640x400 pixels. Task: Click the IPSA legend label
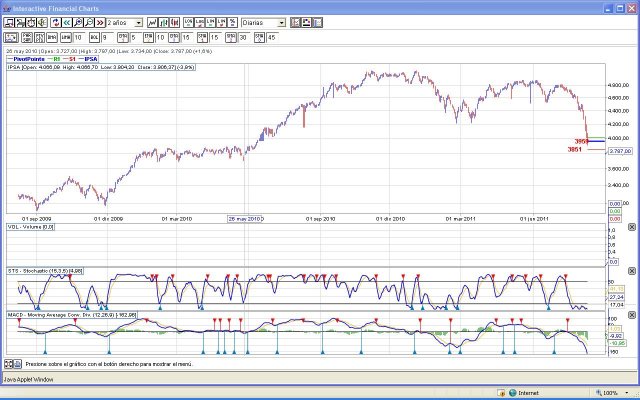(91, 59)
